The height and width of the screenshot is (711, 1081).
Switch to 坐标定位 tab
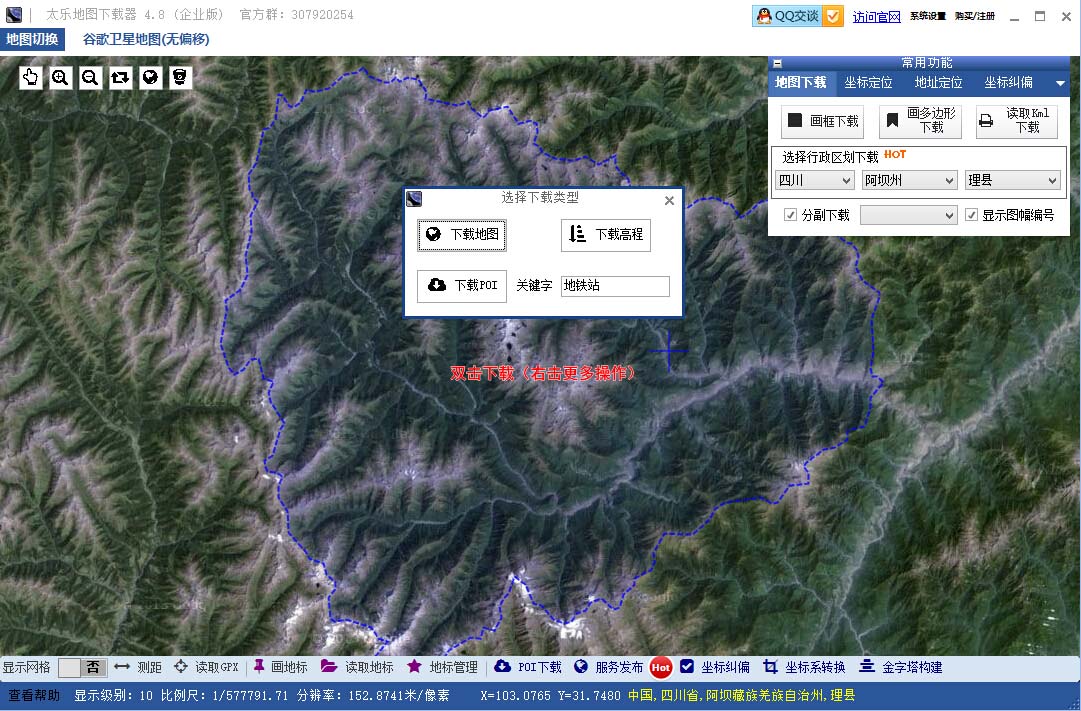[x=869, y=83]
